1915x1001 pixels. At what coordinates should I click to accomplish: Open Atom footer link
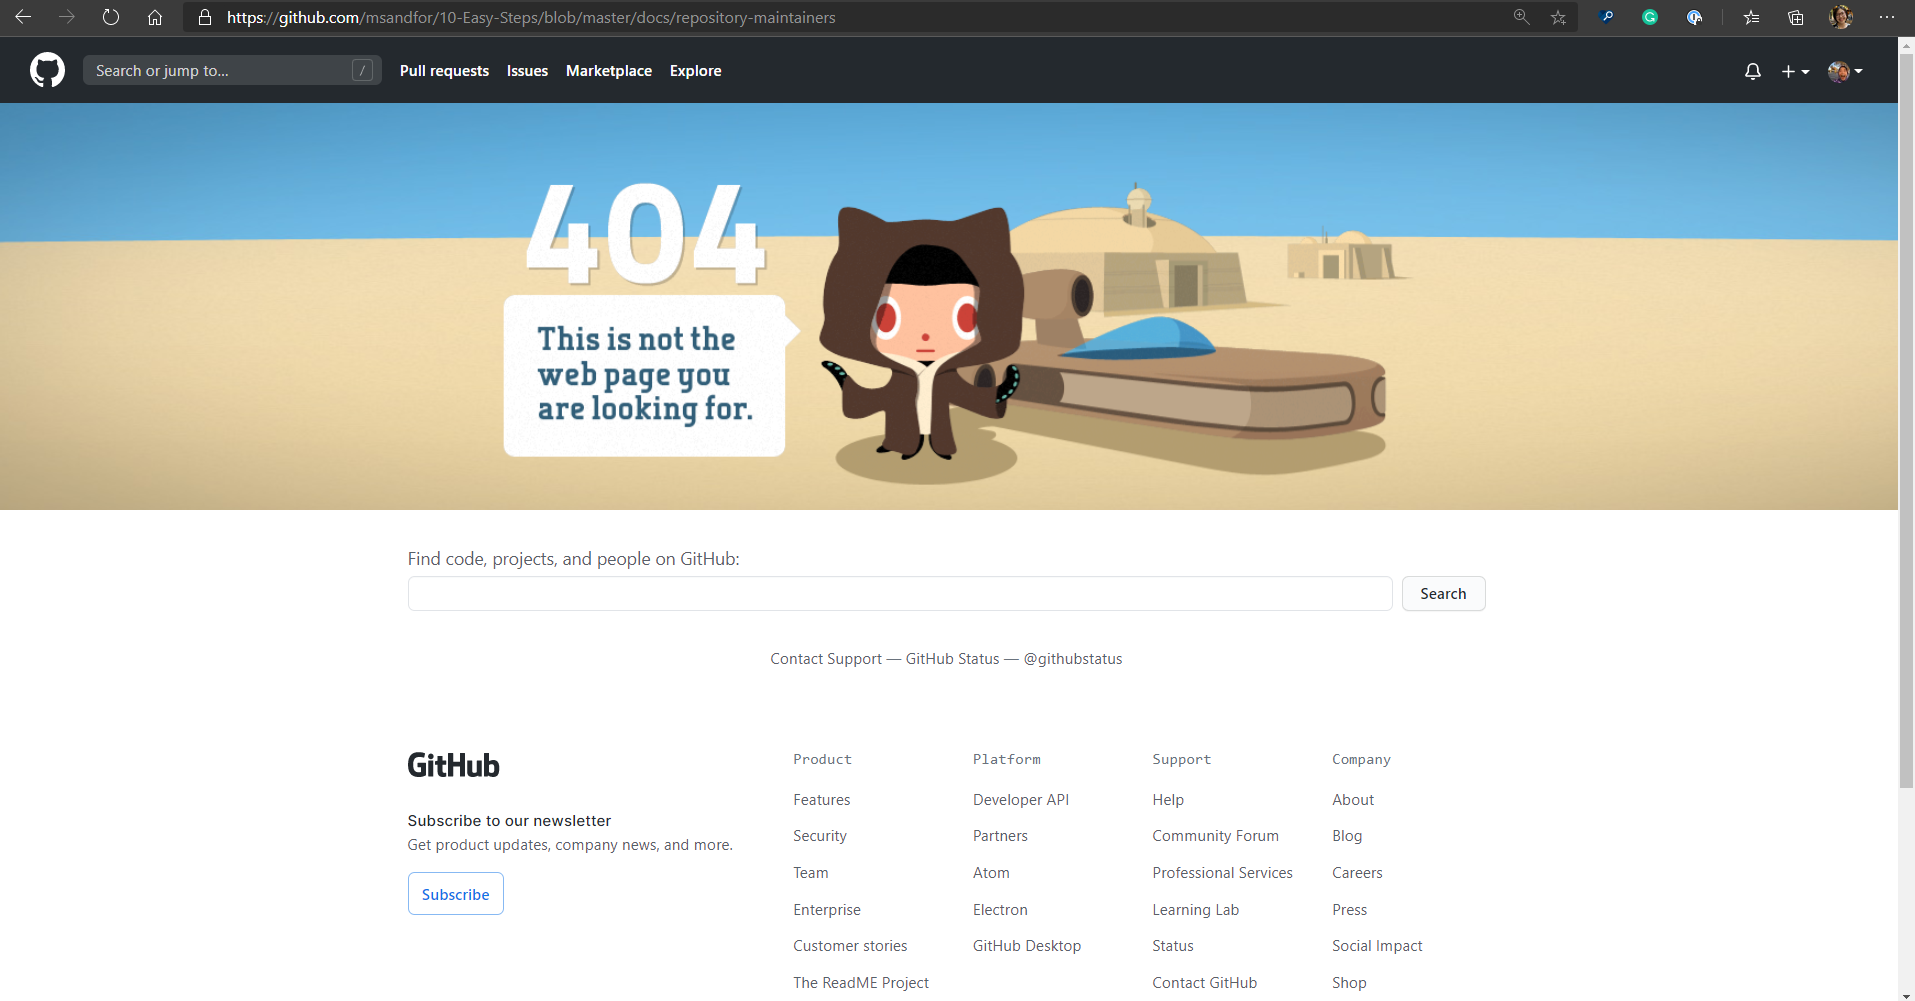(991, 873)
